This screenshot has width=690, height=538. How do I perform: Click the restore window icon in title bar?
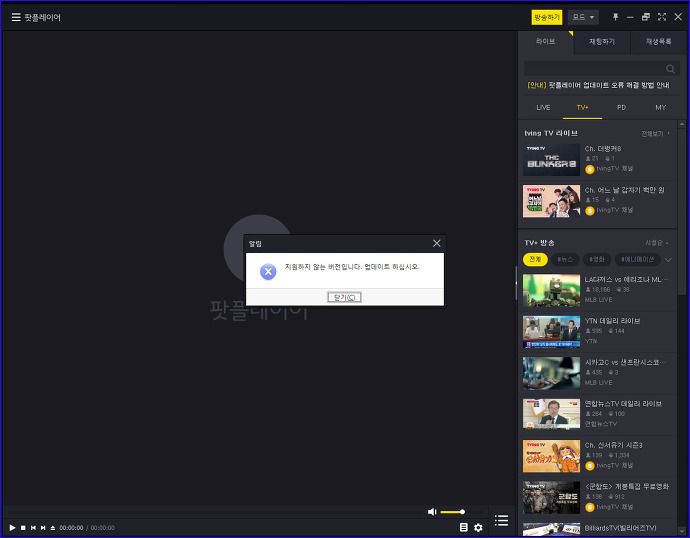646,17
